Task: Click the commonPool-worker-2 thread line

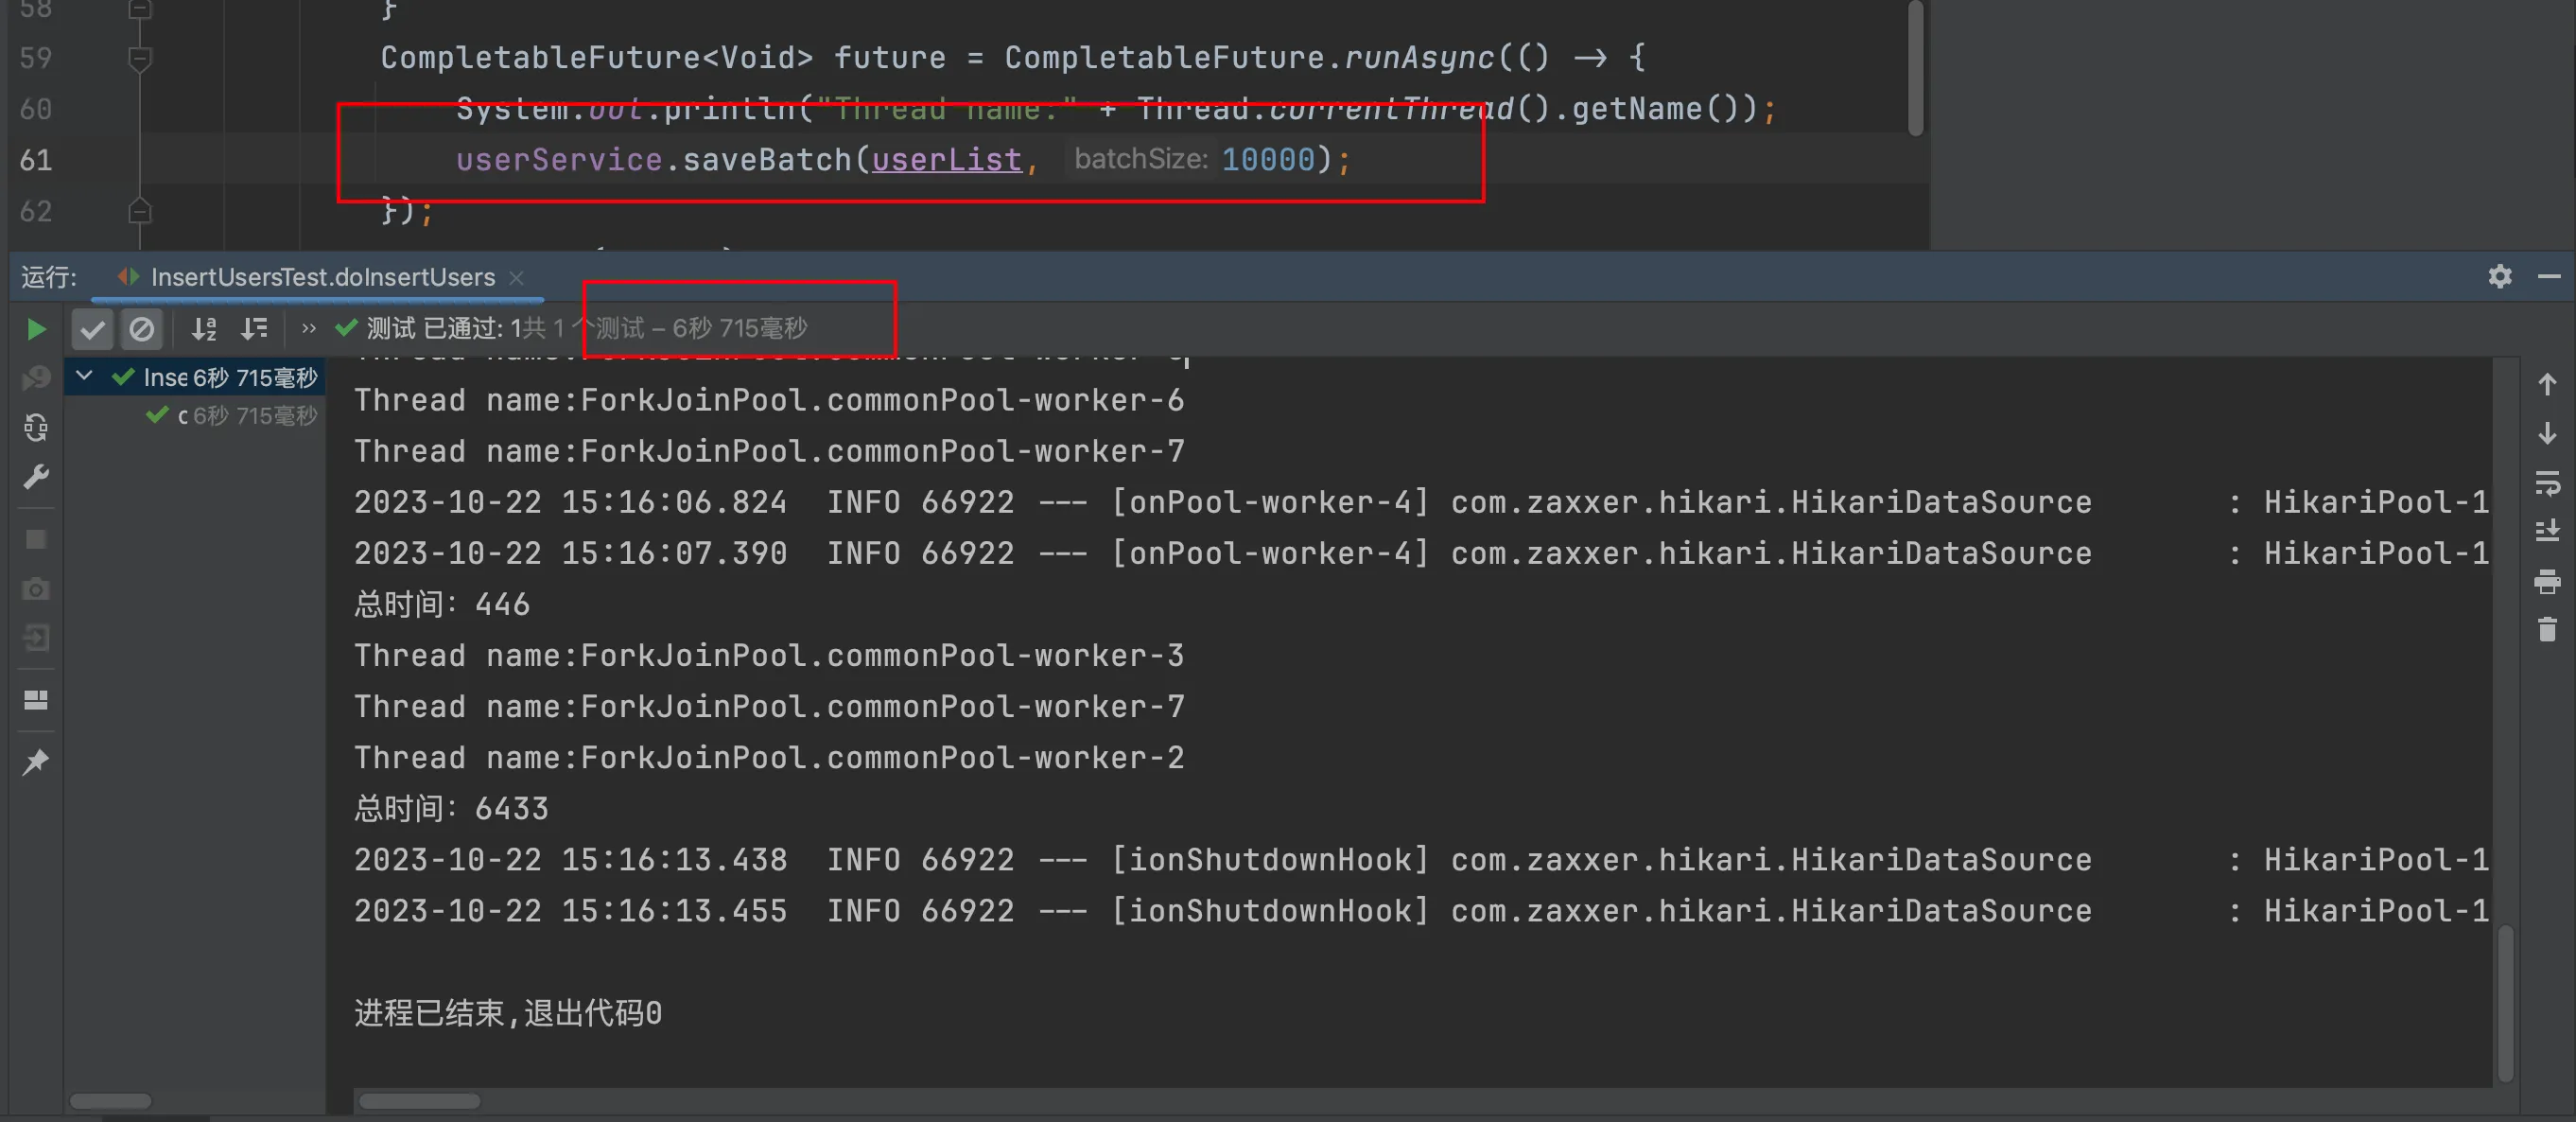Action: pyautogui.click(x=769, y=757)
